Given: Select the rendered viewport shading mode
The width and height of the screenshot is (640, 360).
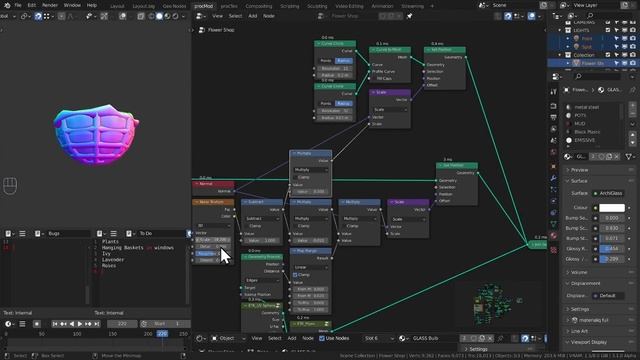Looking at the screenshot, I should tap(176, 16).
